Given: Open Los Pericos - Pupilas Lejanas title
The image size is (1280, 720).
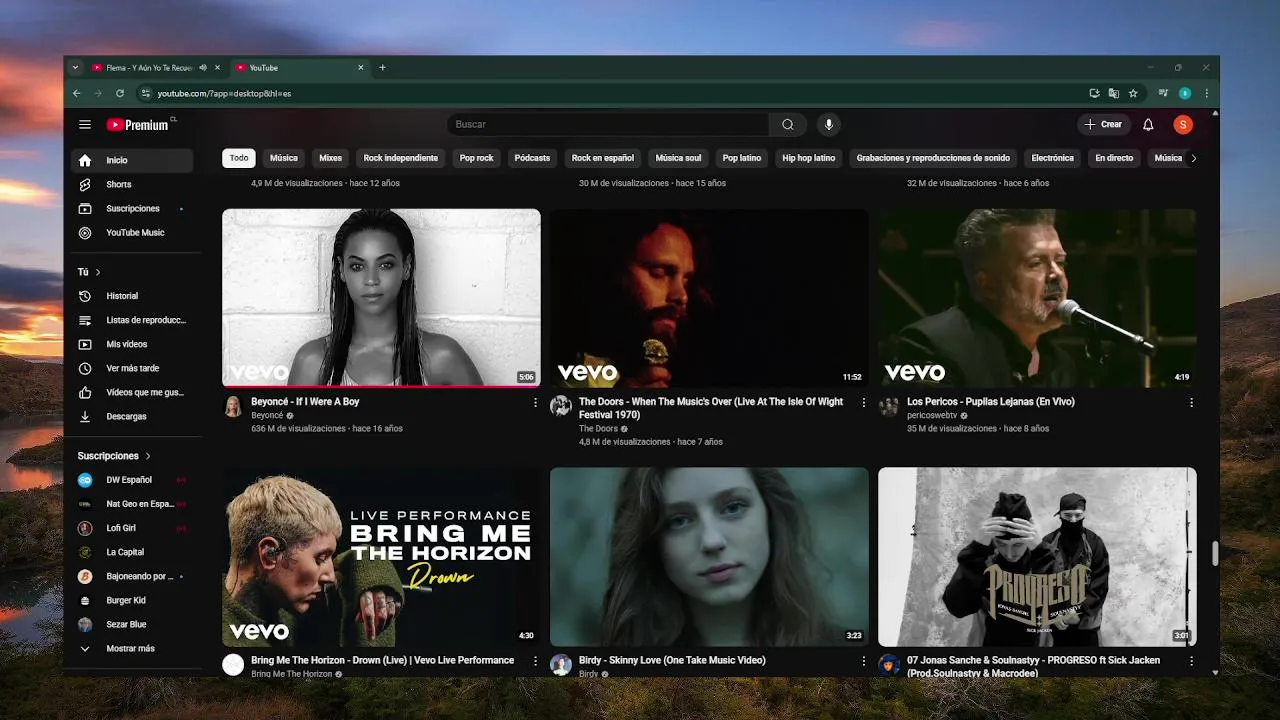Looking at the screenshot, I should click(x=991, y=402).
